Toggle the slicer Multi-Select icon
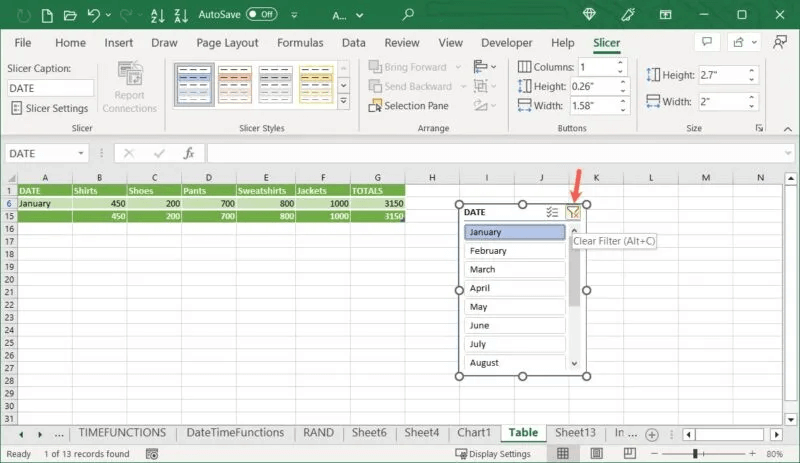 [552, 212]
